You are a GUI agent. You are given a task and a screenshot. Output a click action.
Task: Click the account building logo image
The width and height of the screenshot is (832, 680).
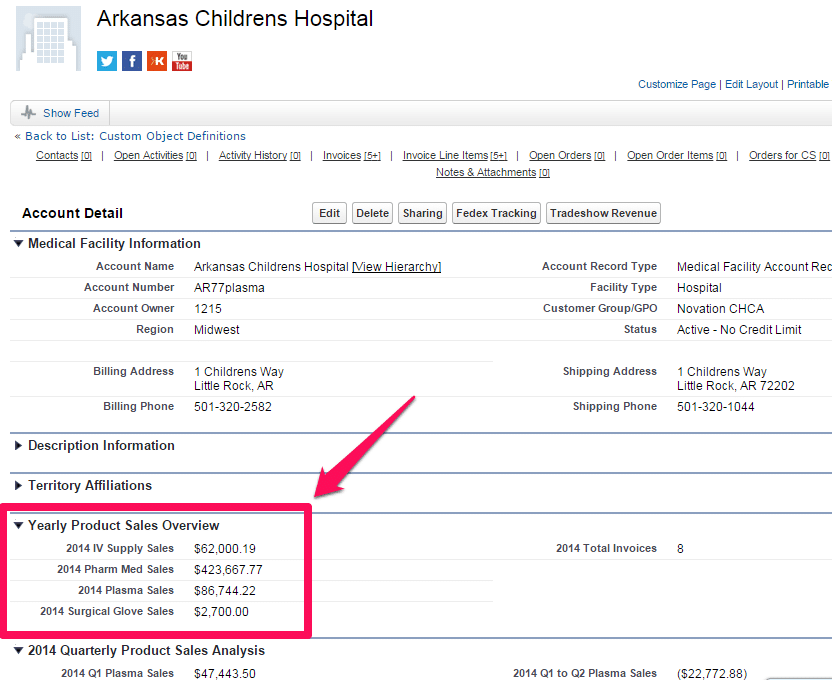tap(49, 38)
